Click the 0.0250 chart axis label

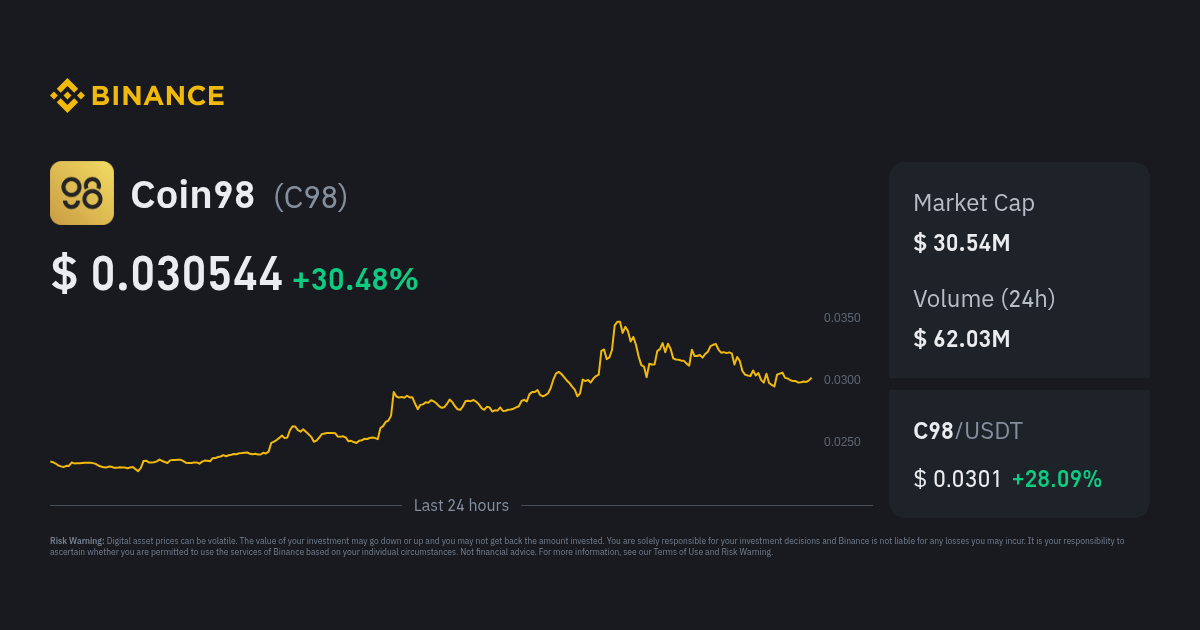842,442
